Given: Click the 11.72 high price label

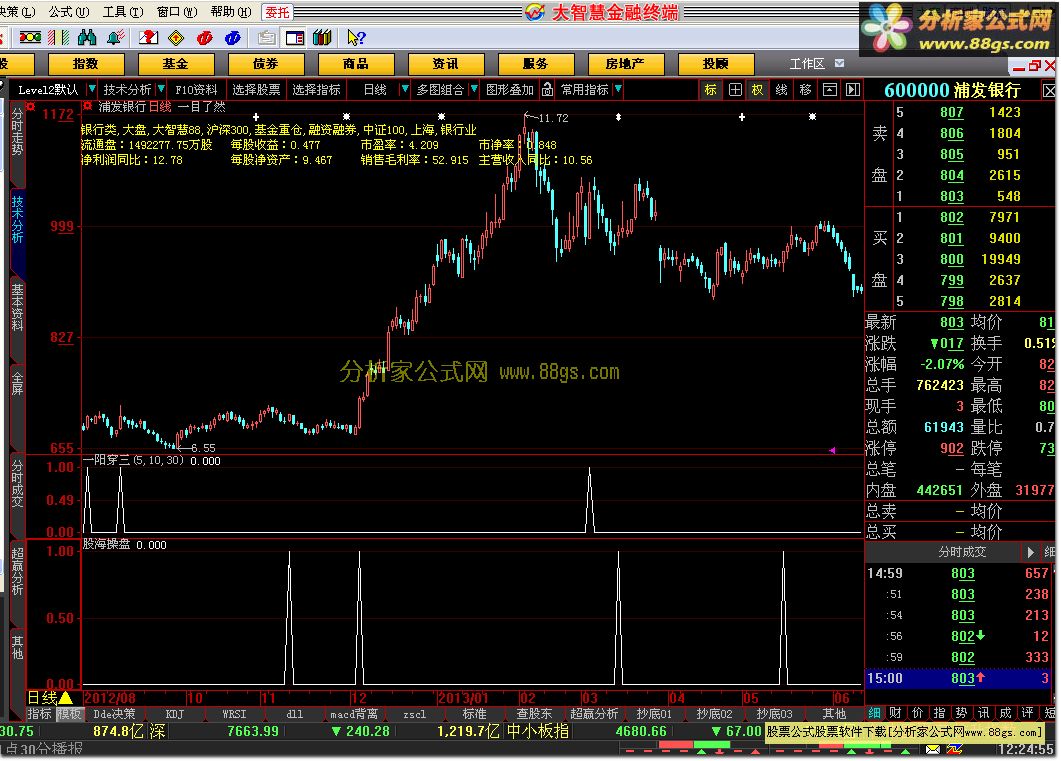Looking at the screenshot, I should click(x=554, y=118).
